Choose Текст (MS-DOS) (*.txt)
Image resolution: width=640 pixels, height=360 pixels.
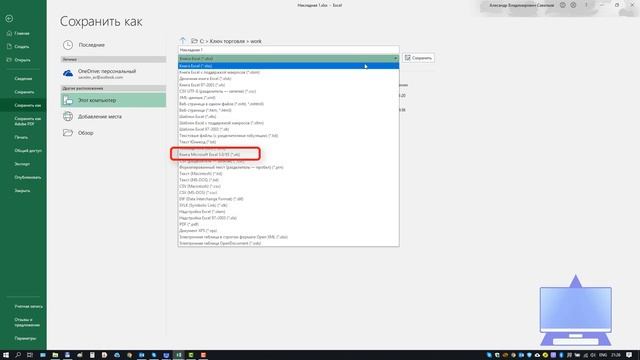click(x=289, y=180)
